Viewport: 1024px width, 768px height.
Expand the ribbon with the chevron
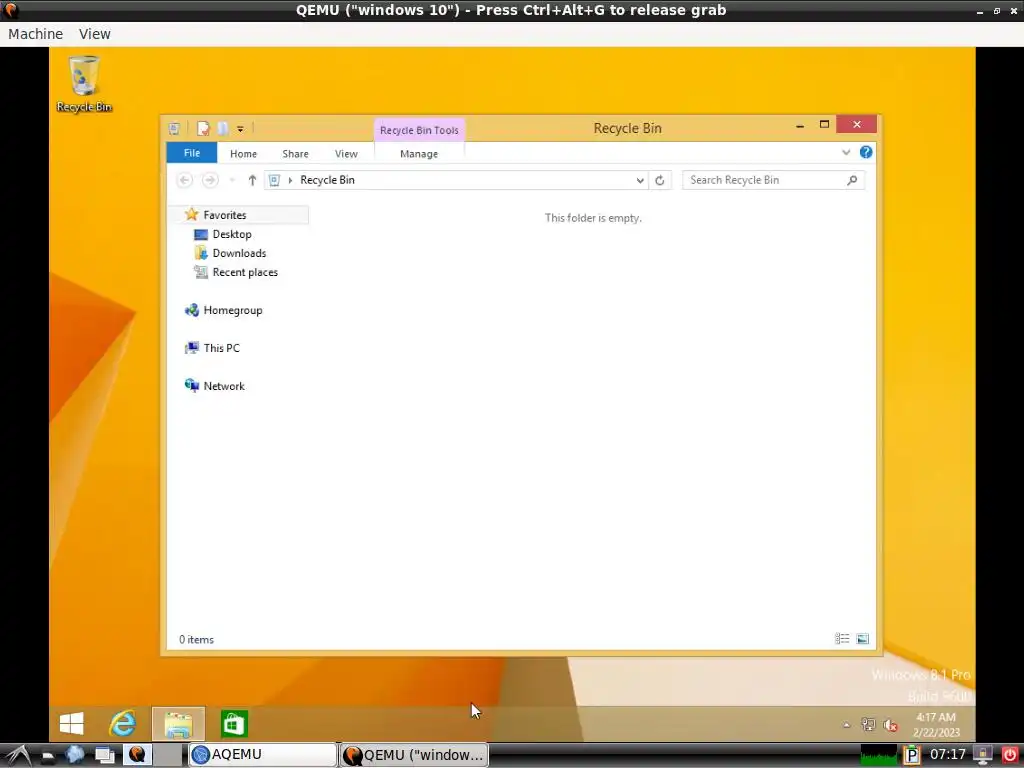coord(846,152)
